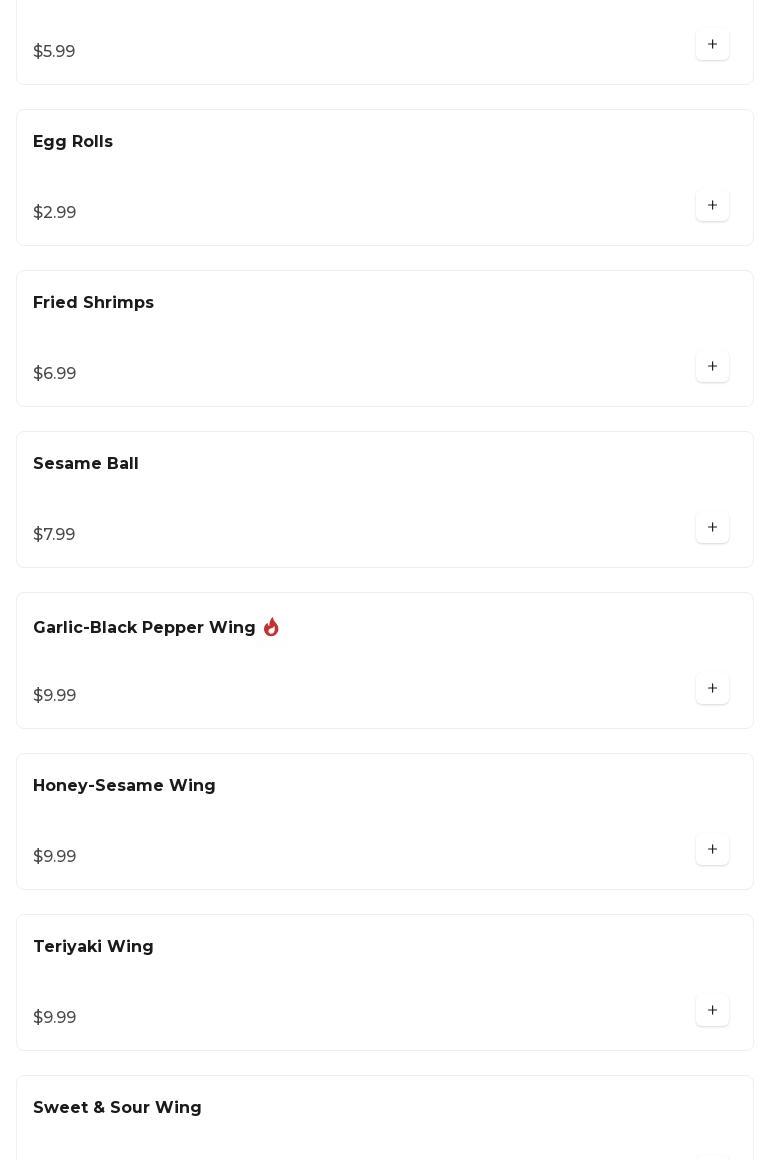Add Garlic-Black Pepper Wing via plus icon

click(712, 688)
